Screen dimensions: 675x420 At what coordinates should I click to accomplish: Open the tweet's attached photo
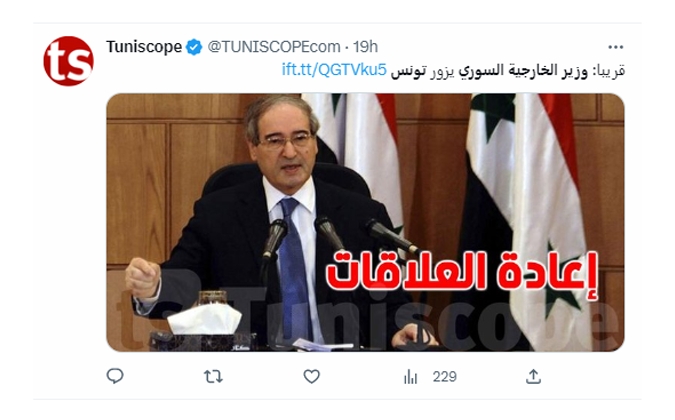click(365, 222)
